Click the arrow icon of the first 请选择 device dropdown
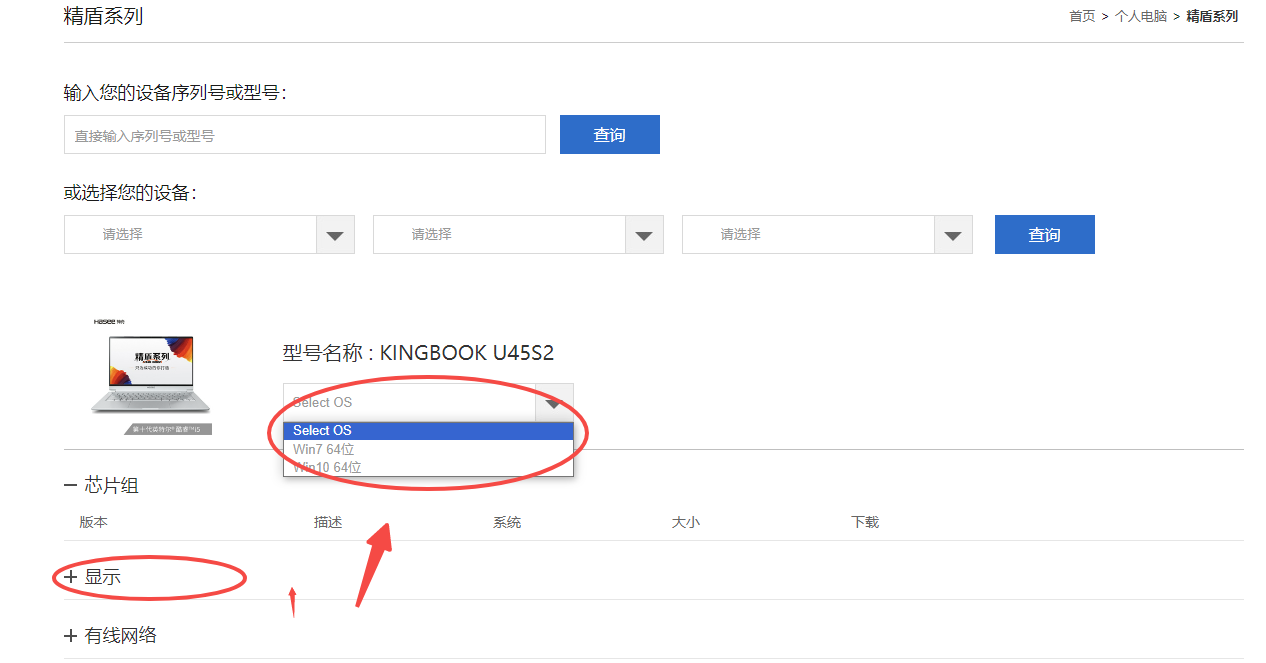This screenshot has height=663, width=1266. pos(335,235)
